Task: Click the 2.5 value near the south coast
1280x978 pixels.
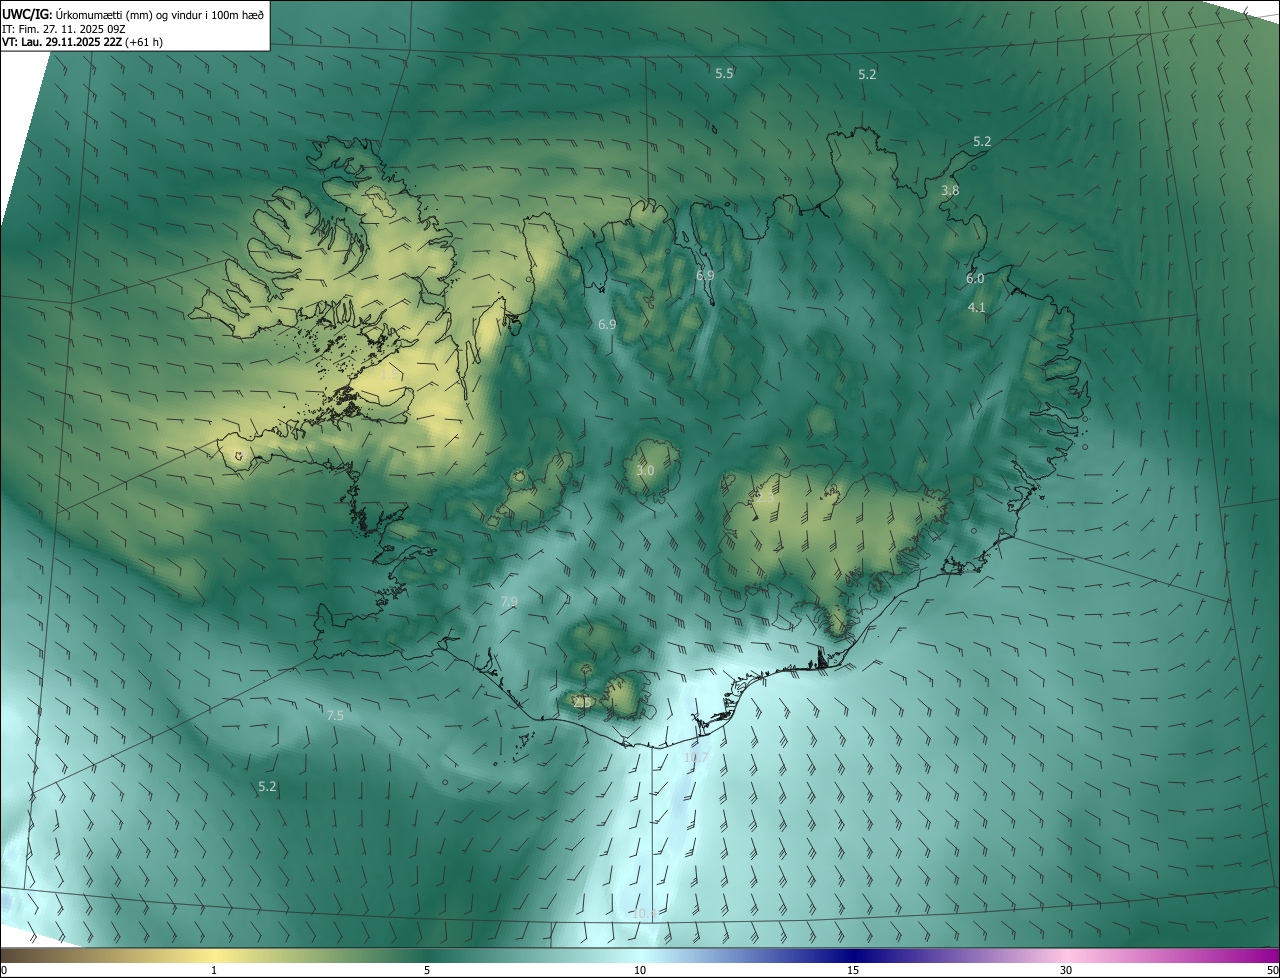Action: click(583, 703)
